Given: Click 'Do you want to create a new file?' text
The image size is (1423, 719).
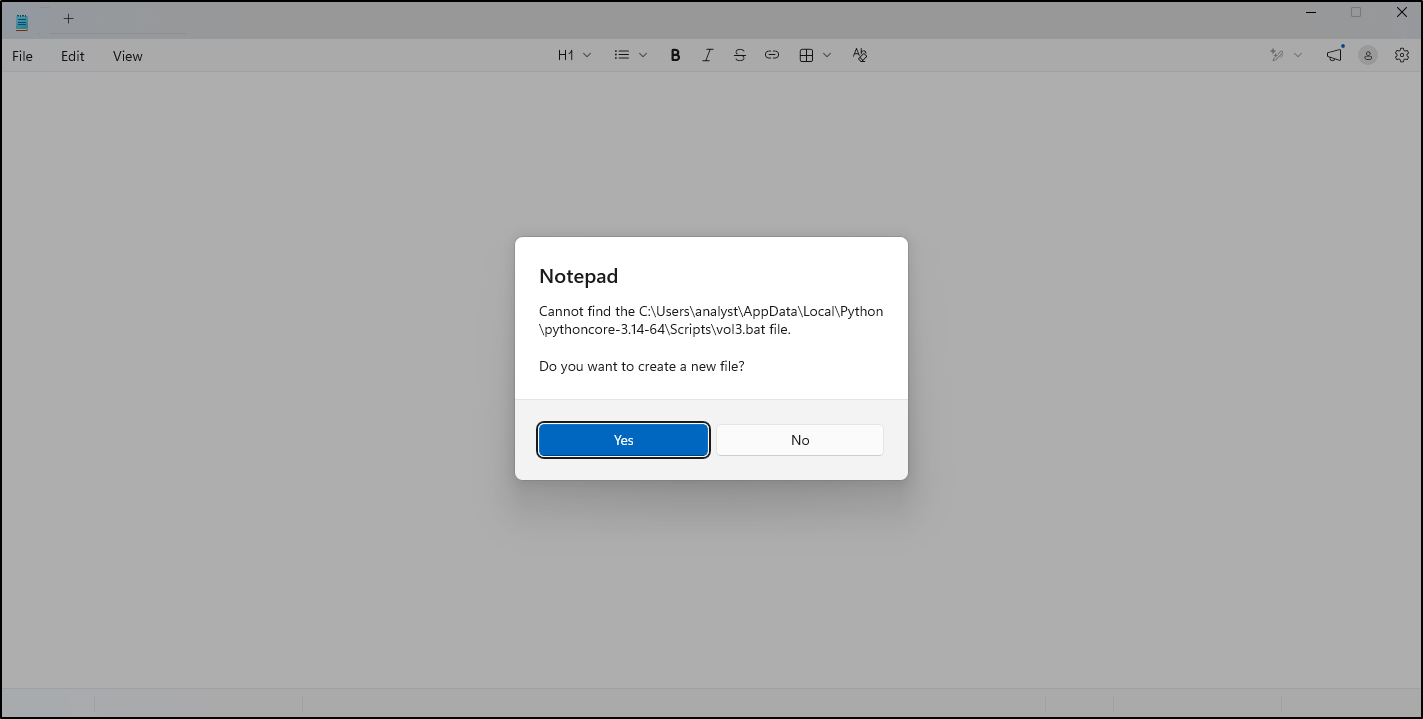Looking at the screenshot, I should [x=642, y=366].
